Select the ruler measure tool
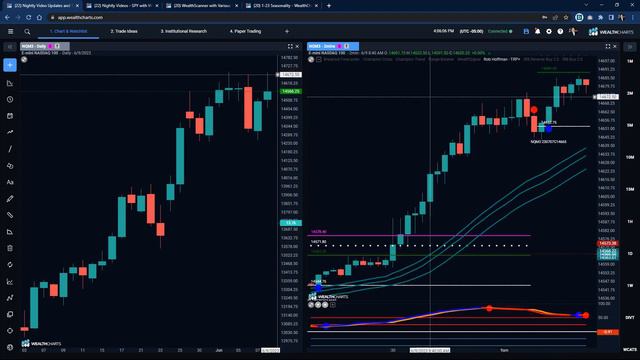This screenshot has width=640, height=360. coord(10,215)
